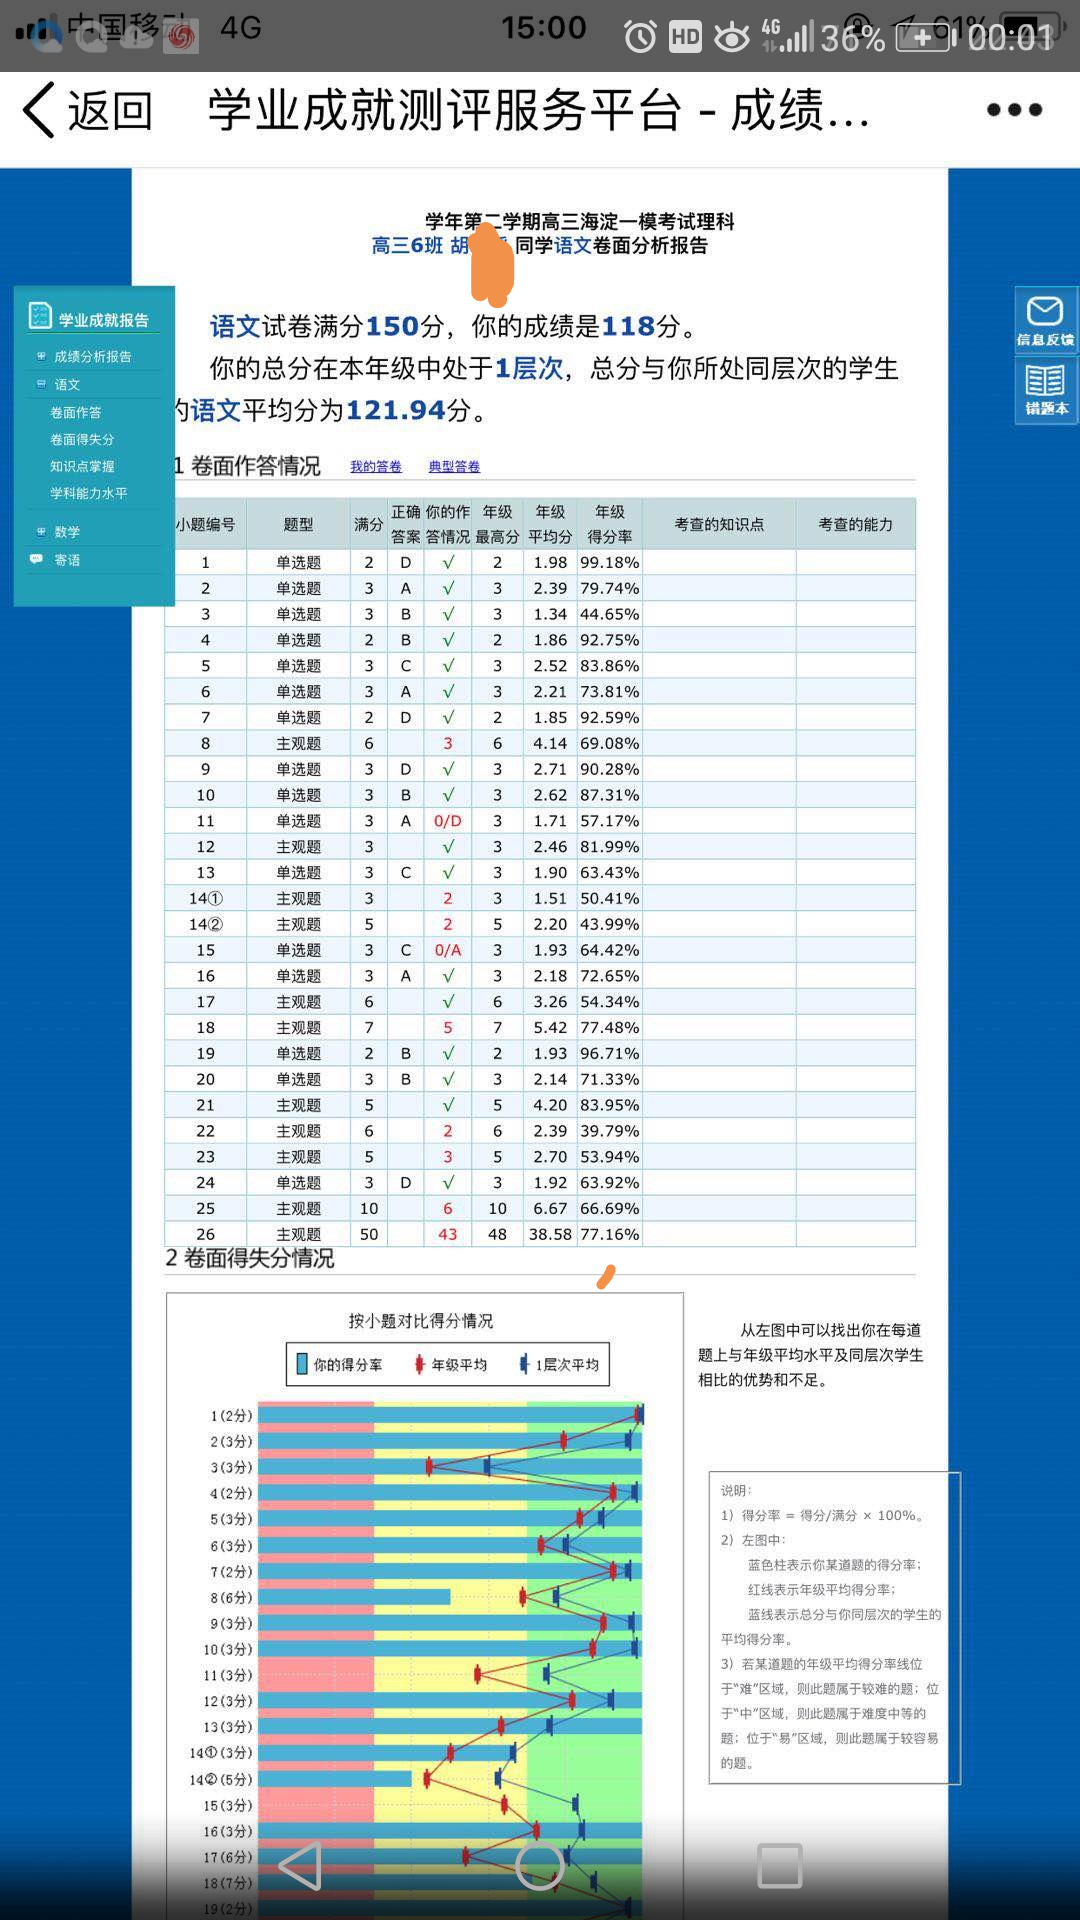Tap the 寄语 speech bubble icon
This screenshot has height=1920, width=1080.
(x=37, y=559)
